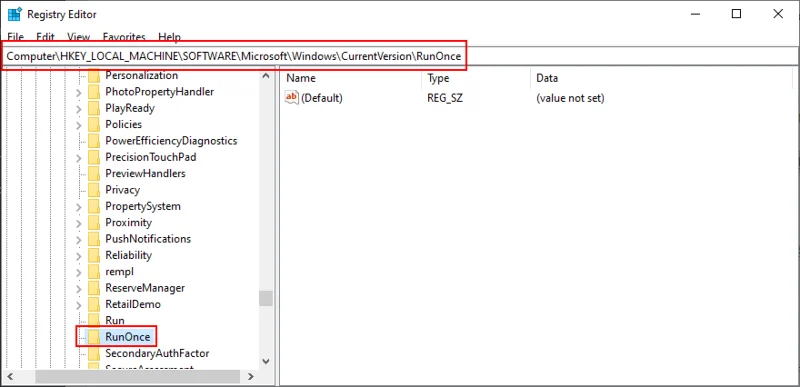The height and width of the screenshot is (387, 800).
Task: Select the RunOnce folder icon
Action: click(94, 337)
